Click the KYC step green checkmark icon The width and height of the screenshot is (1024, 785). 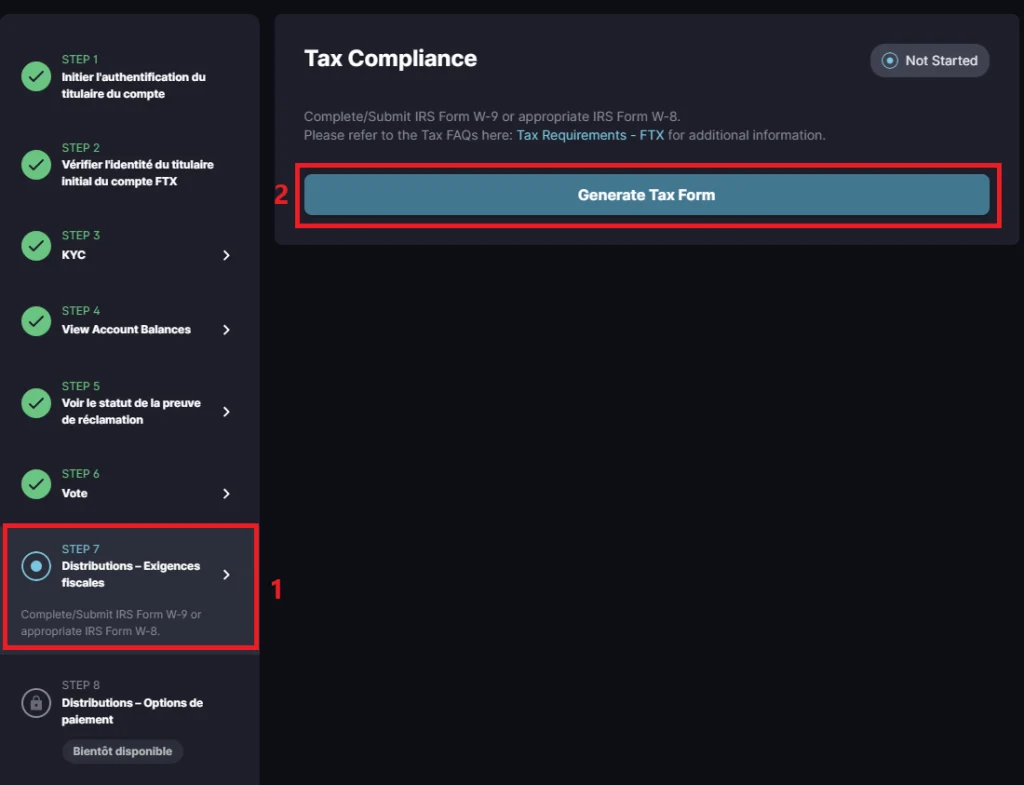pos(36,245)
